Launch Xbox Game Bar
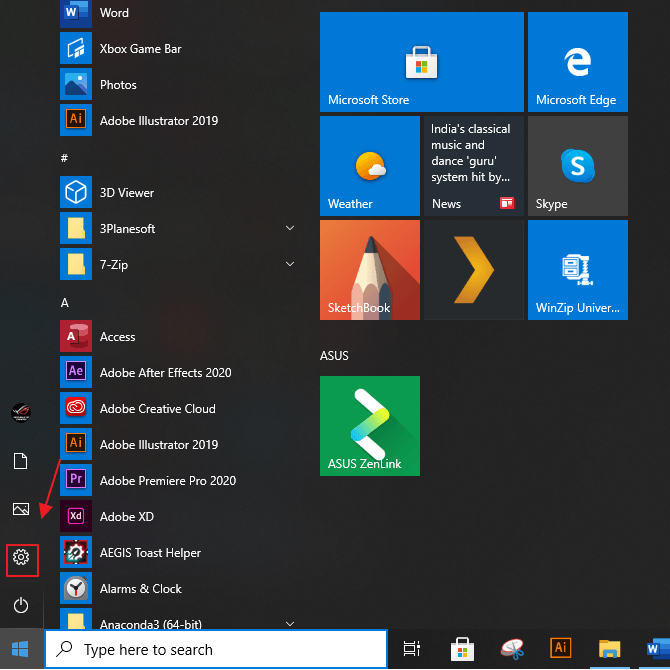The image size is (670, 670). click(177, 49)
